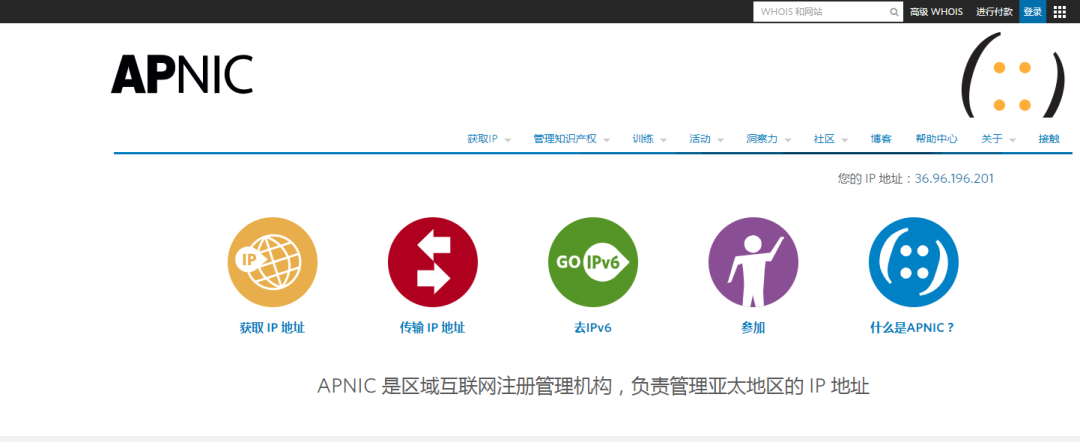Viewport: 1080px width, 442px height.
Task: Open the apps grid icon
Action: click(x=1059, y=12)
